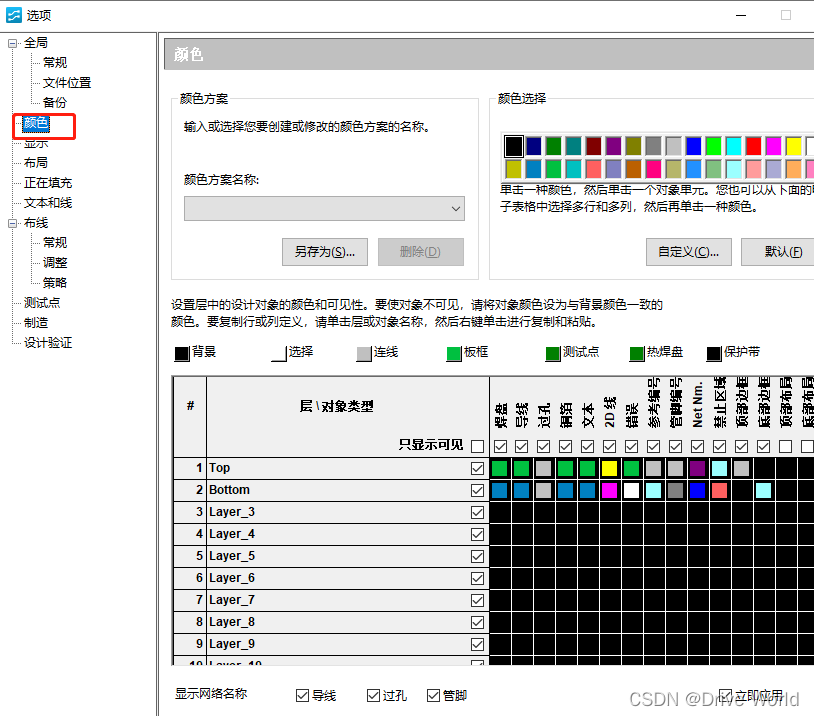814x716 pixels.
Task: Select 备份 in the options tree
Action: point(55,102)
